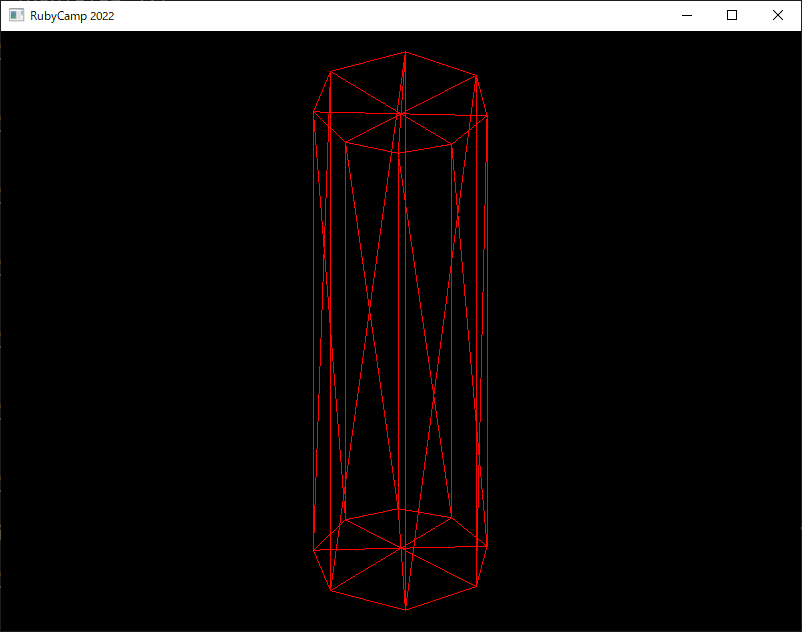Click the lower-right outer vertex of the bottom cap
Image resolution: width=802 pixels, height=632 pixels.
pyautogui.click(x=477, y=586)
